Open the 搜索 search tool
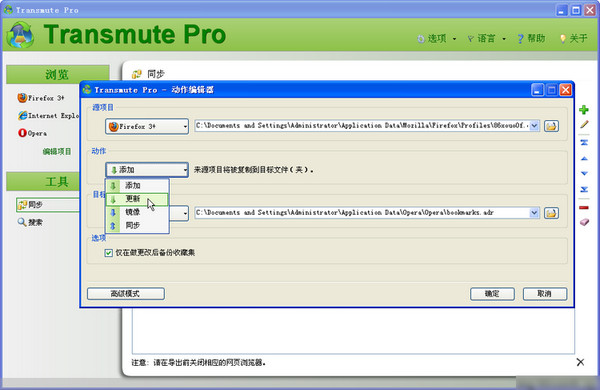Viewport: 600px width, 390px height. tap(30, 222)
